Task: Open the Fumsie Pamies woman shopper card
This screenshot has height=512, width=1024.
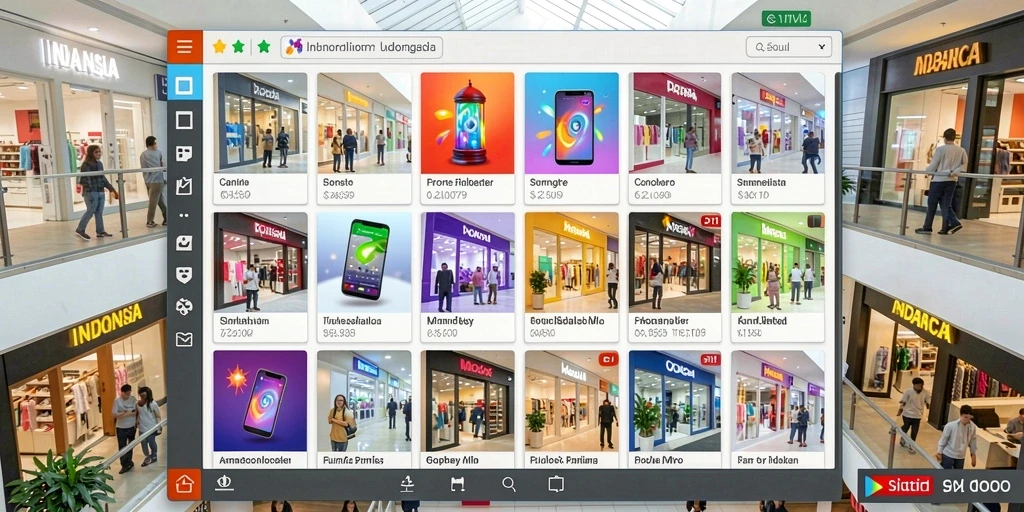Action: (x=364, y=409)
